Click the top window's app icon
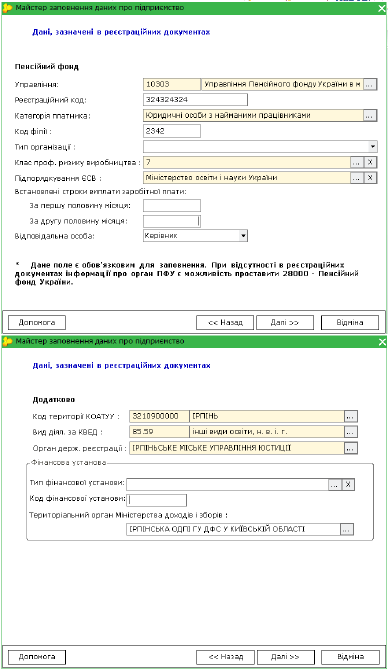Image resolution: width=388 pixels, height=670 pixels. [7, 8]
